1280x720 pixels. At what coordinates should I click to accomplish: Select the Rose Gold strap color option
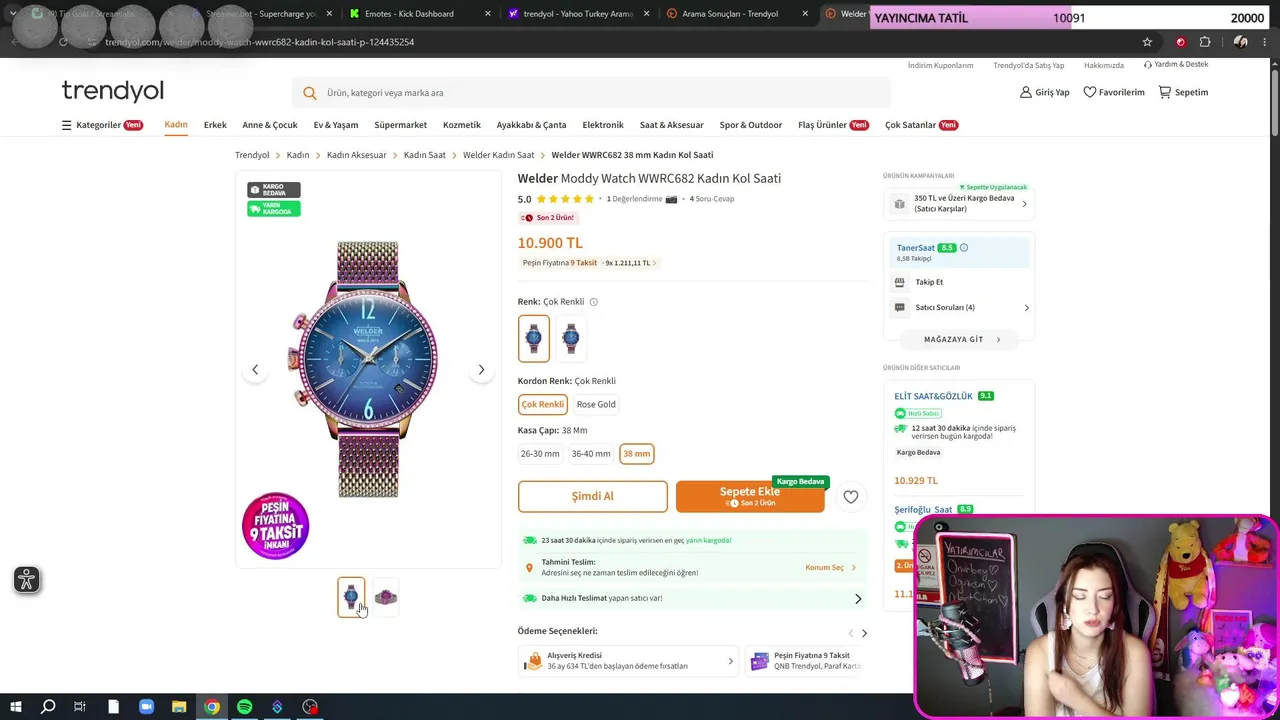[x=596, y=404]
